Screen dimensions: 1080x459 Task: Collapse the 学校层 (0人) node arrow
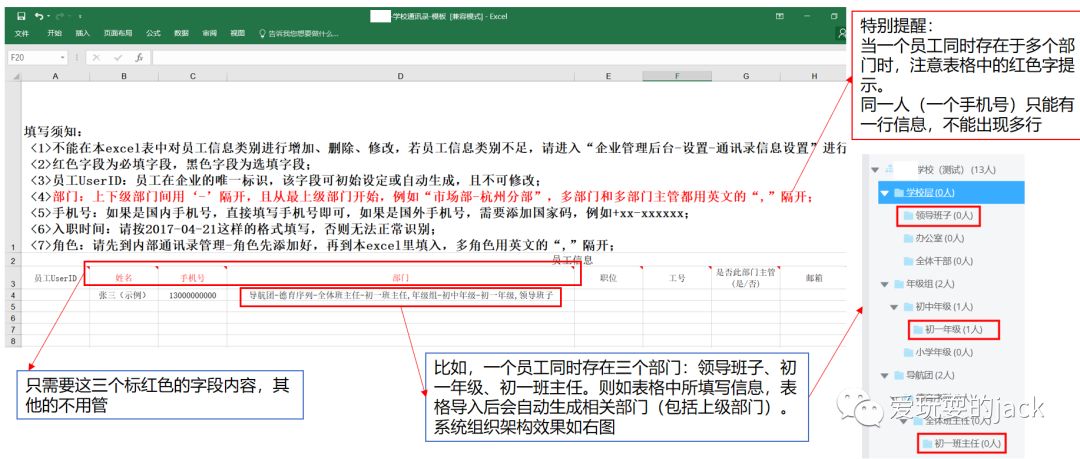coord(885,193)
